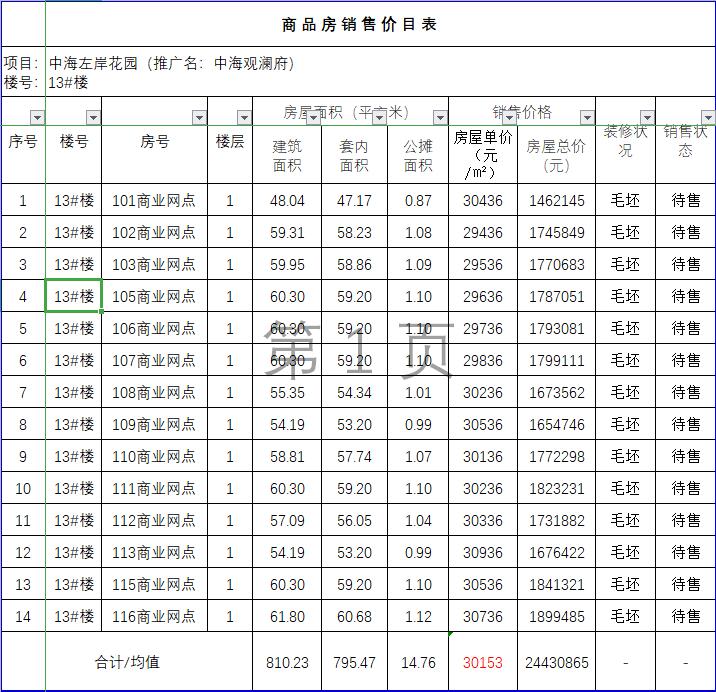Select the title cell 商品房销售价目表
The height and width of the screenshot is (692, 716).
pyautogui.click(x=381, y=24)
